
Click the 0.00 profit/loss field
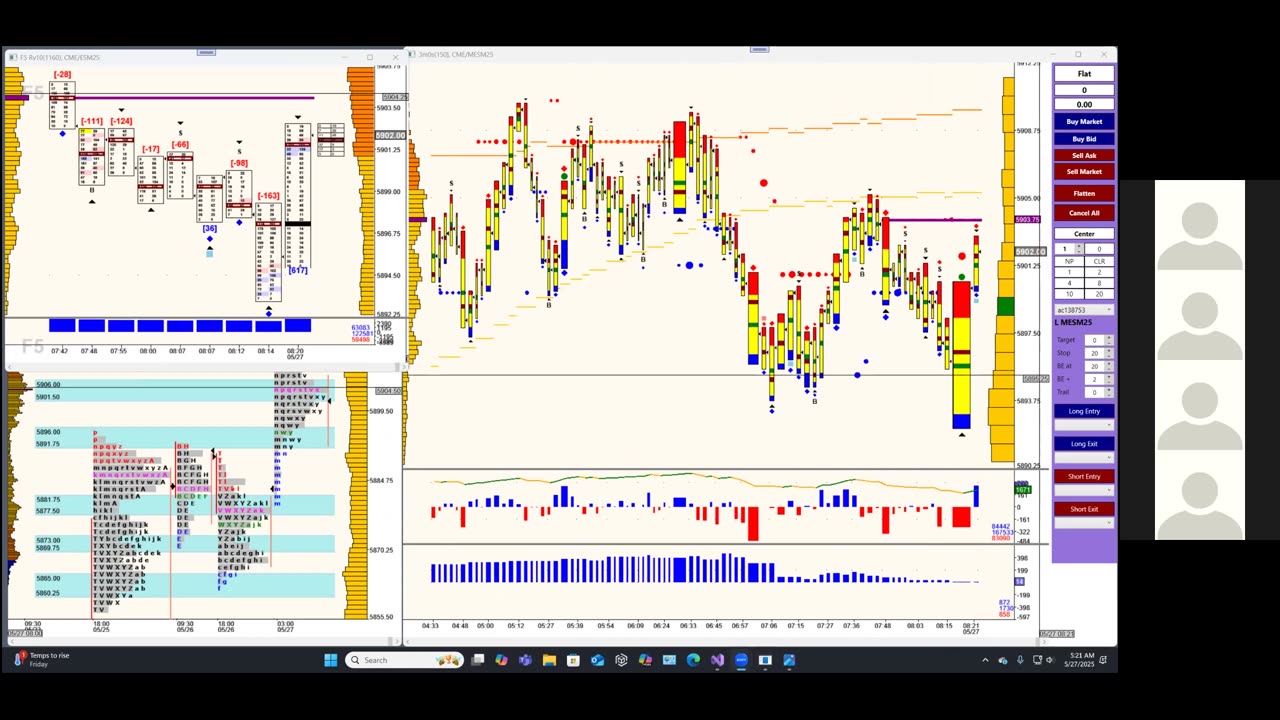tap(1084, 104)
